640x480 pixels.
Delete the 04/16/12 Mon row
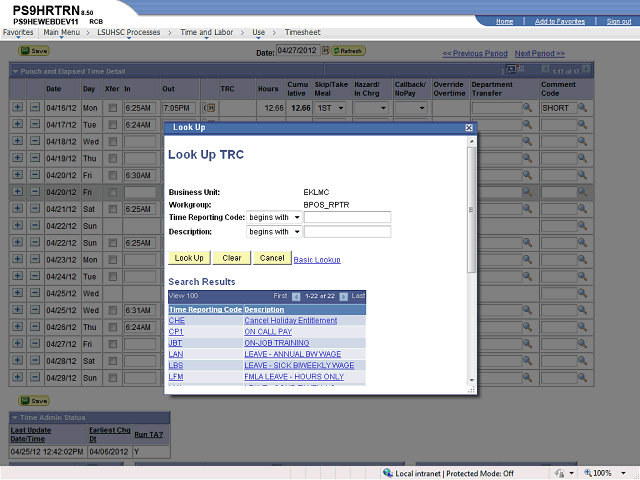coord(35,107)
